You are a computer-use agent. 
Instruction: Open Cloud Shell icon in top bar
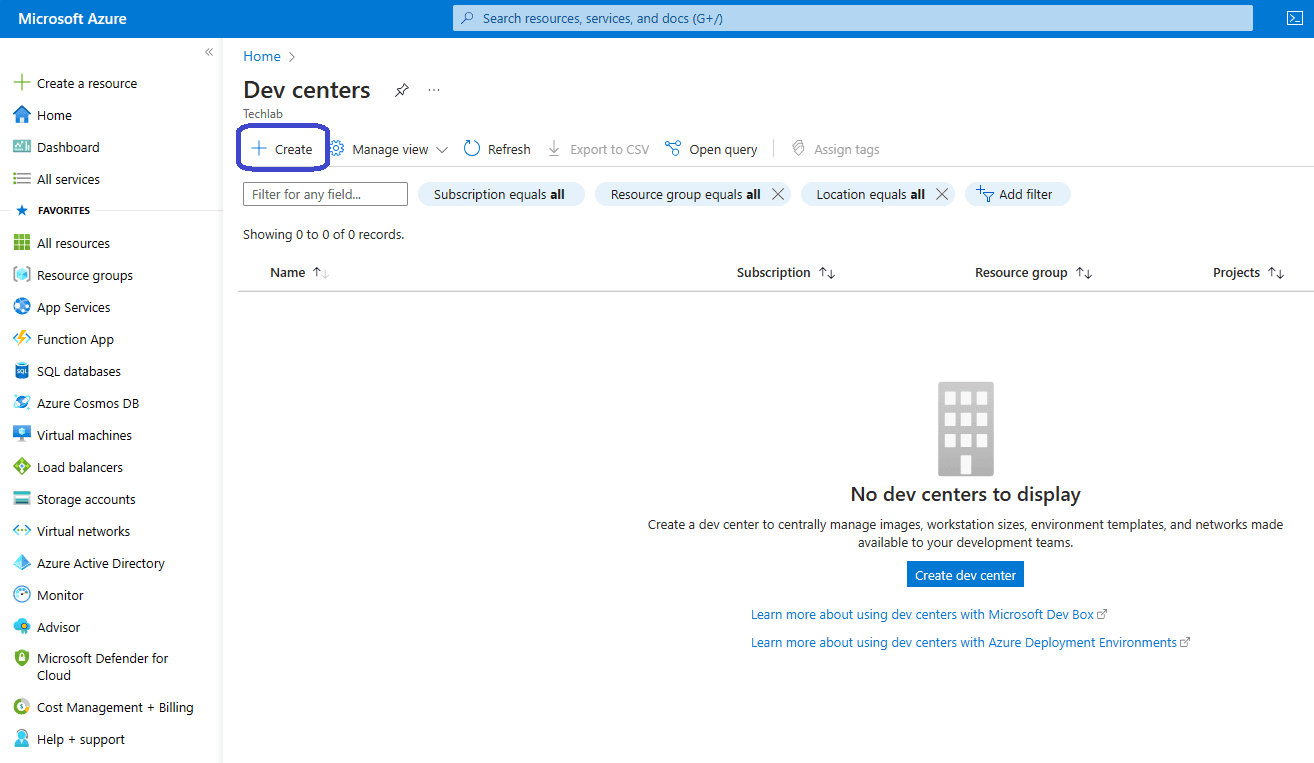coord(1293,18)
